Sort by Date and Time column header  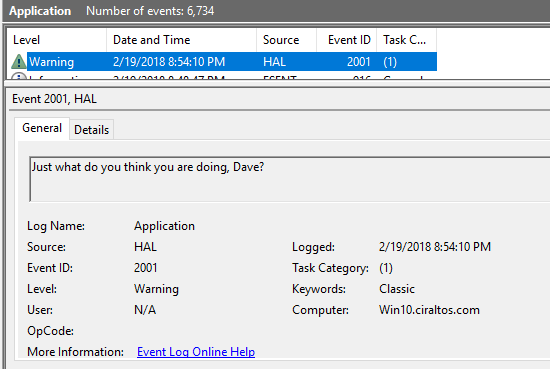(x=181, y=40)
